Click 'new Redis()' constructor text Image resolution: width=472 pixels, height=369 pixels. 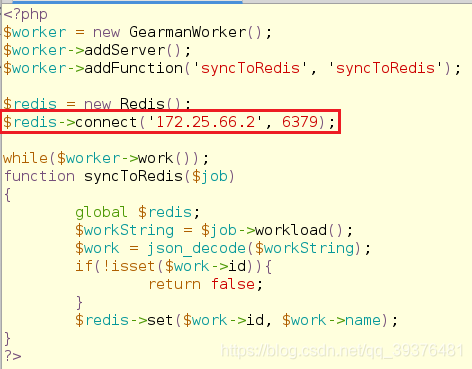(133, 104)
